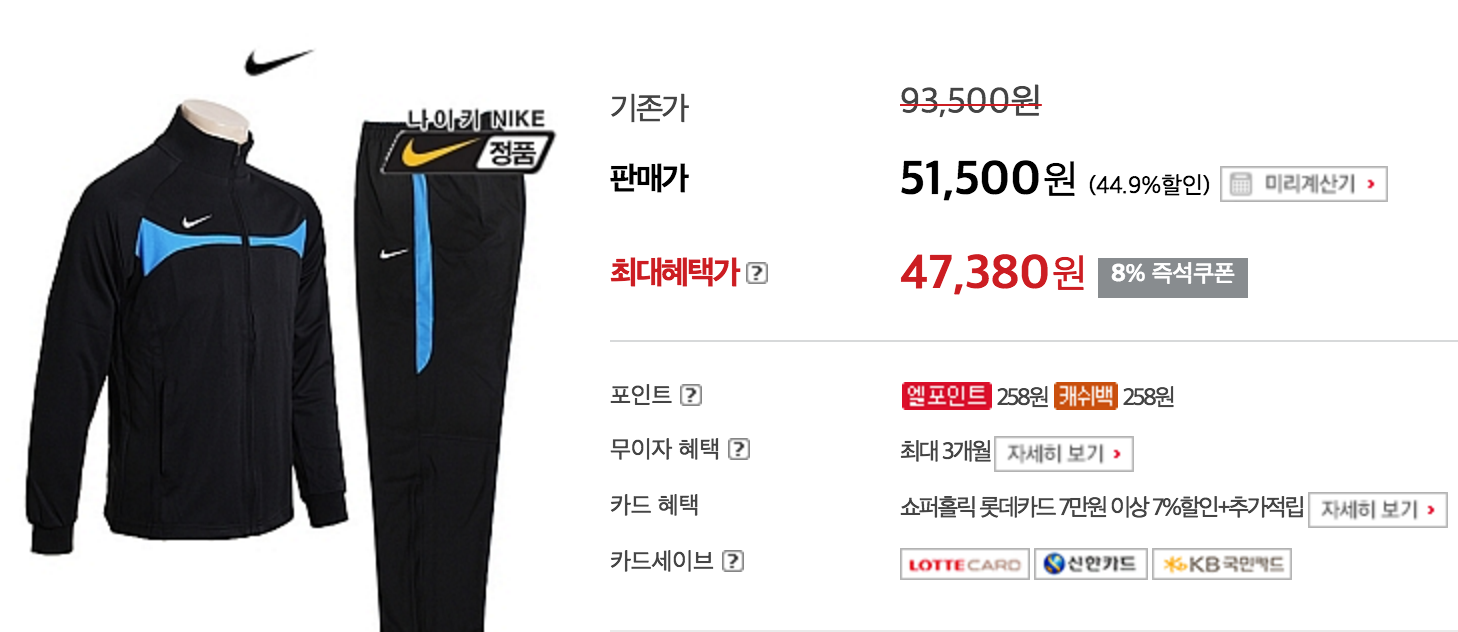
Task: Select the 신한카드 logo
Action: [x=1090, y=564]
